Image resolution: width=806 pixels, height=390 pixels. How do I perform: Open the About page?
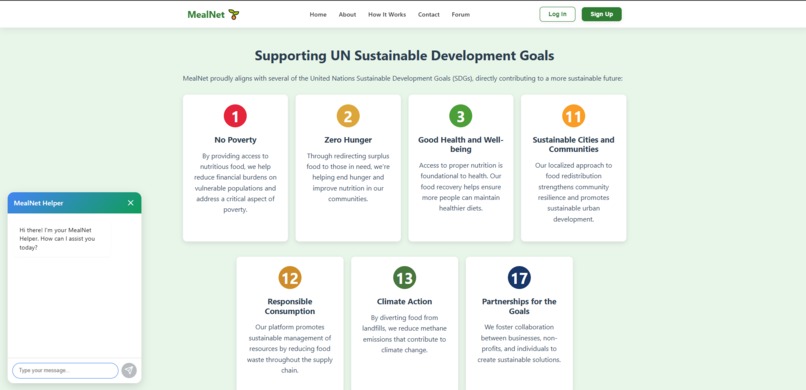pyautogui.click(x=347, y=14)
